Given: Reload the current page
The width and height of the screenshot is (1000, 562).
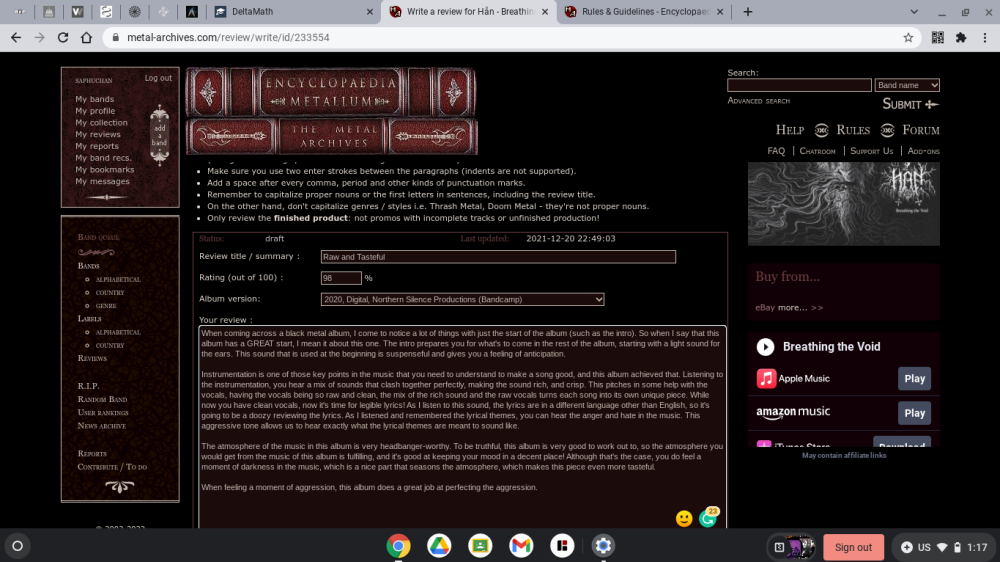Looking at the screenshot, I should pos(62,38).
